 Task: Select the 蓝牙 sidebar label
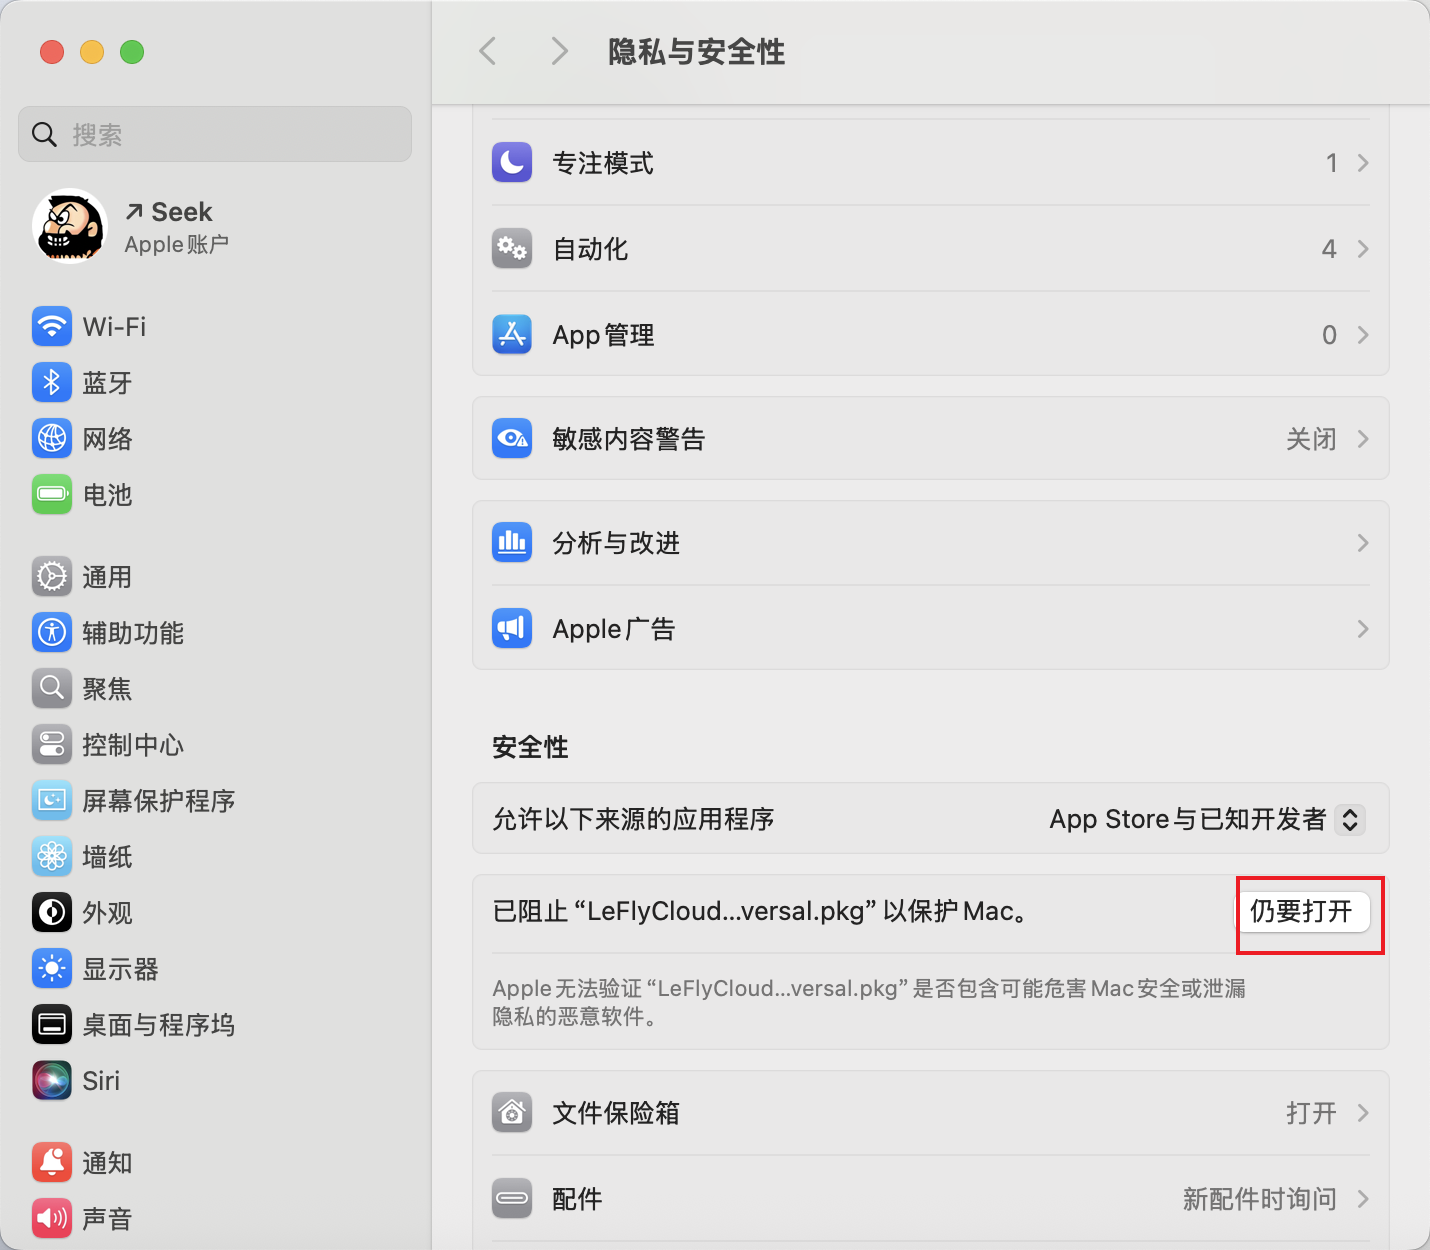click(x=107, y=383)
